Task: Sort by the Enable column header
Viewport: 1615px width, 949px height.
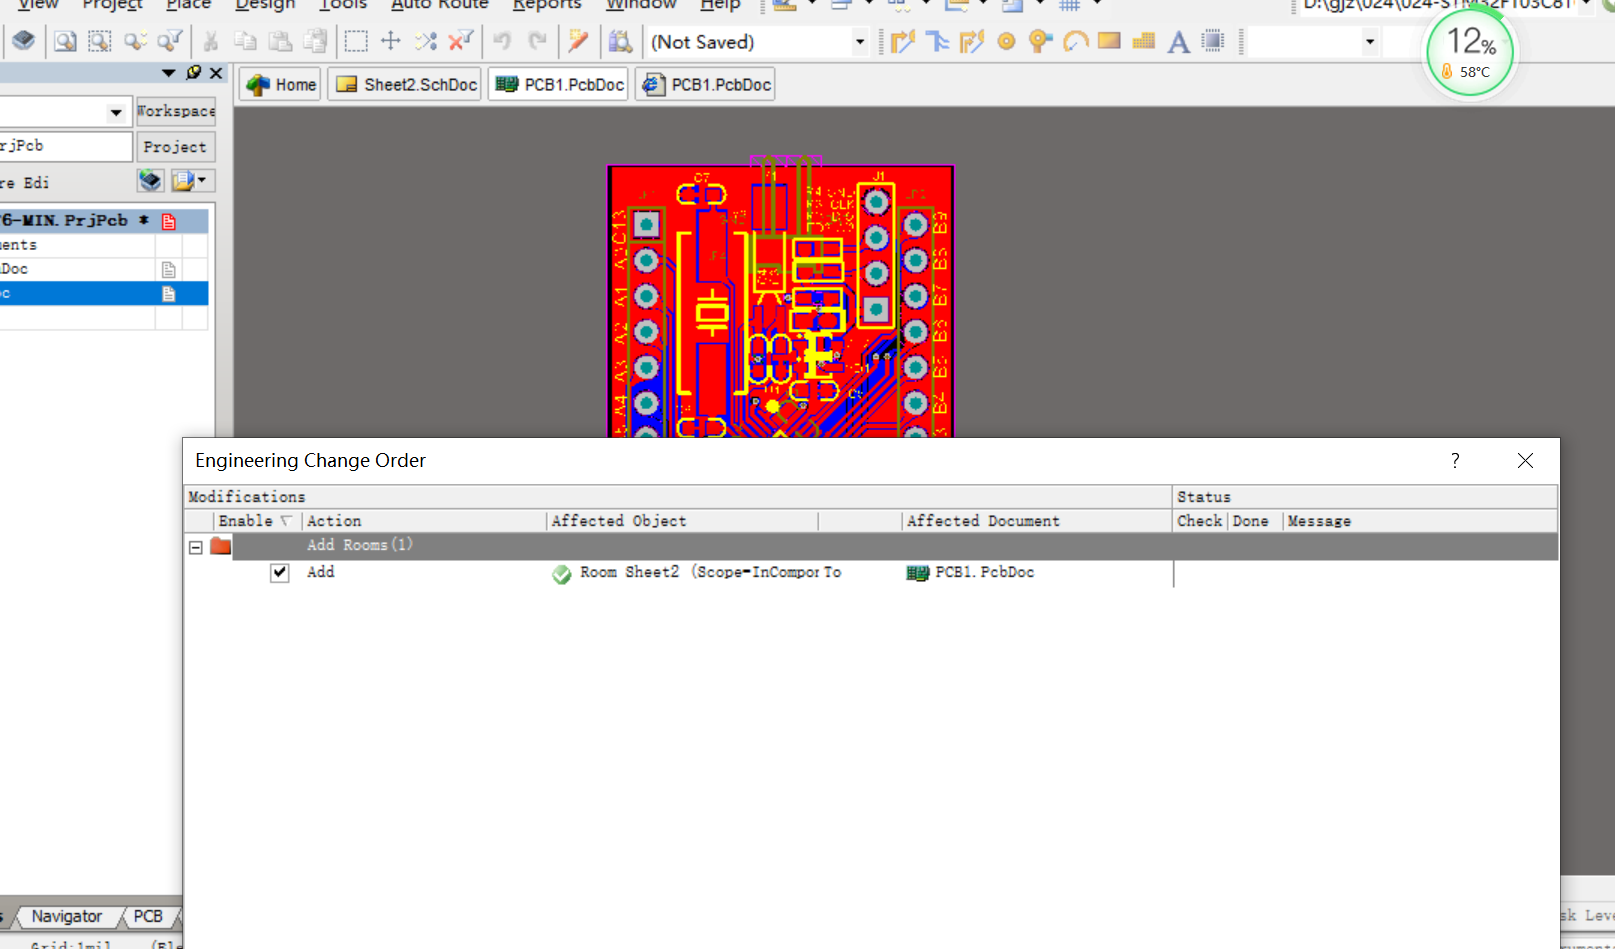Action: coord(255,521)
